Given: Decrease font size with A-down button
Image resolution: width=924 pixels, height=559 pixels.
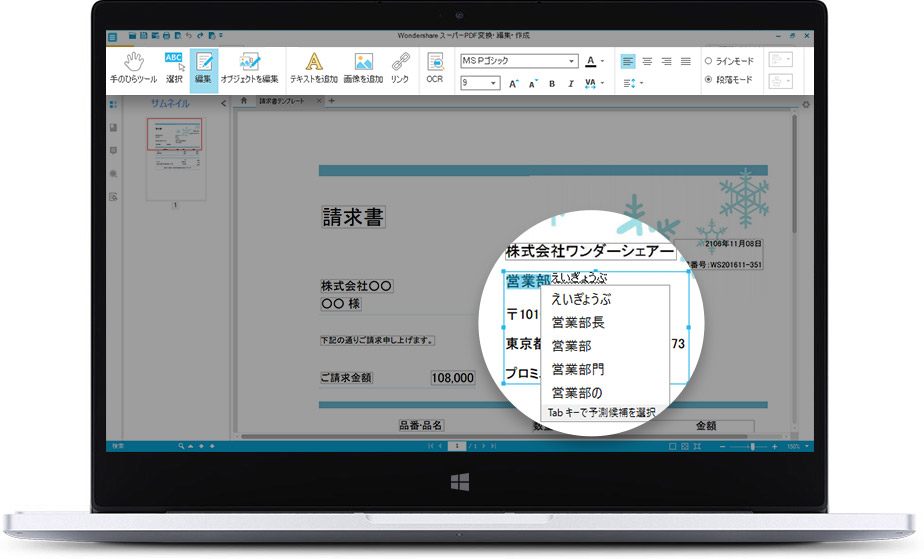Looking at the screenshot, I should (x=533, y=84).
